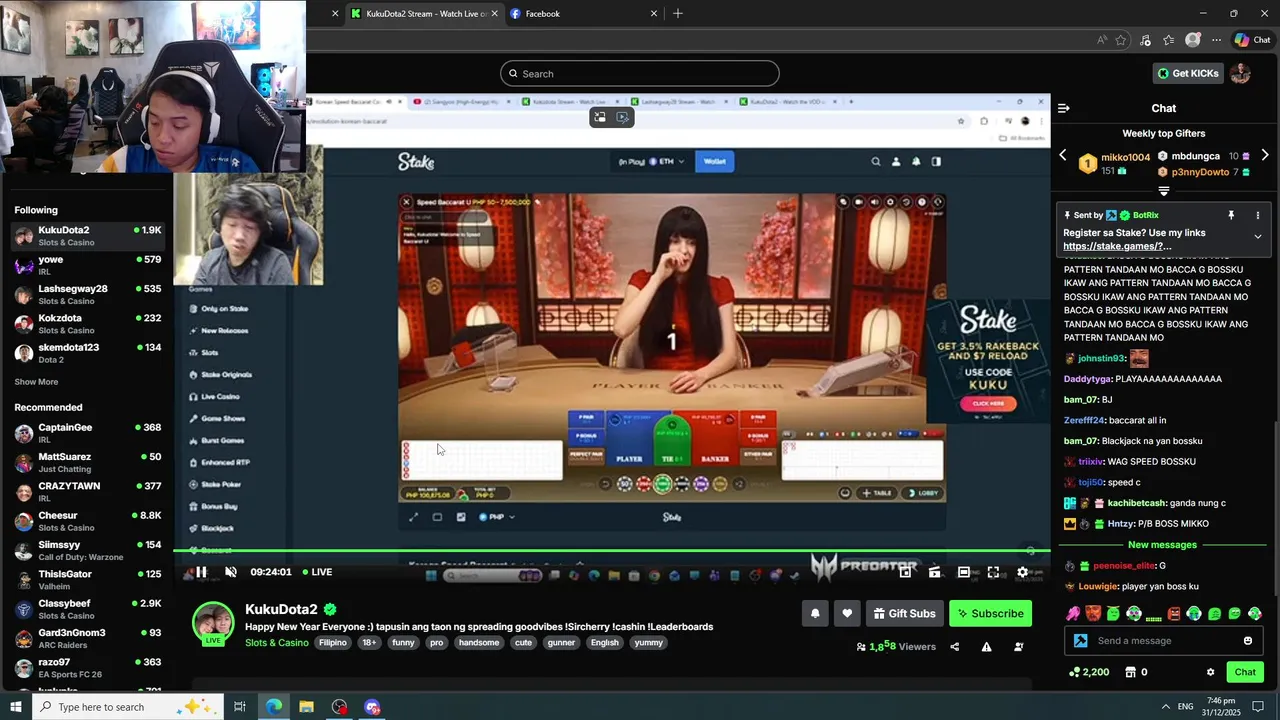Open chat settings gear icon
This screenshot has width=1280, height=720.
pyautogui.click(x=1210, y=672)
